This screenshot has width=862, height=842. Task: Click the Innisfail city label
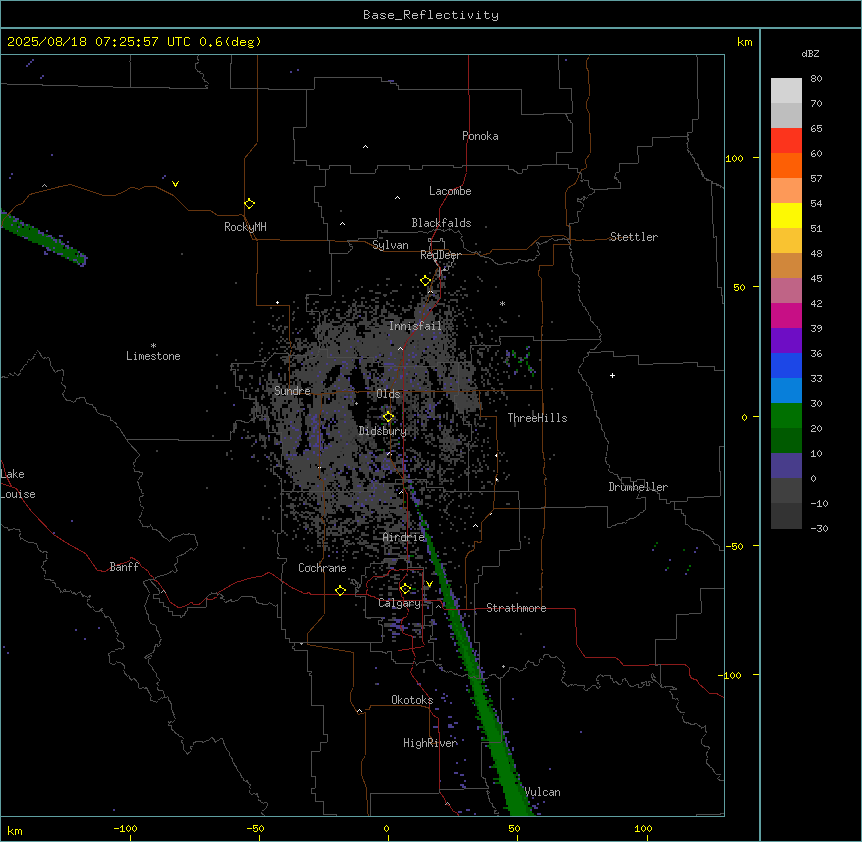[415, 326]
